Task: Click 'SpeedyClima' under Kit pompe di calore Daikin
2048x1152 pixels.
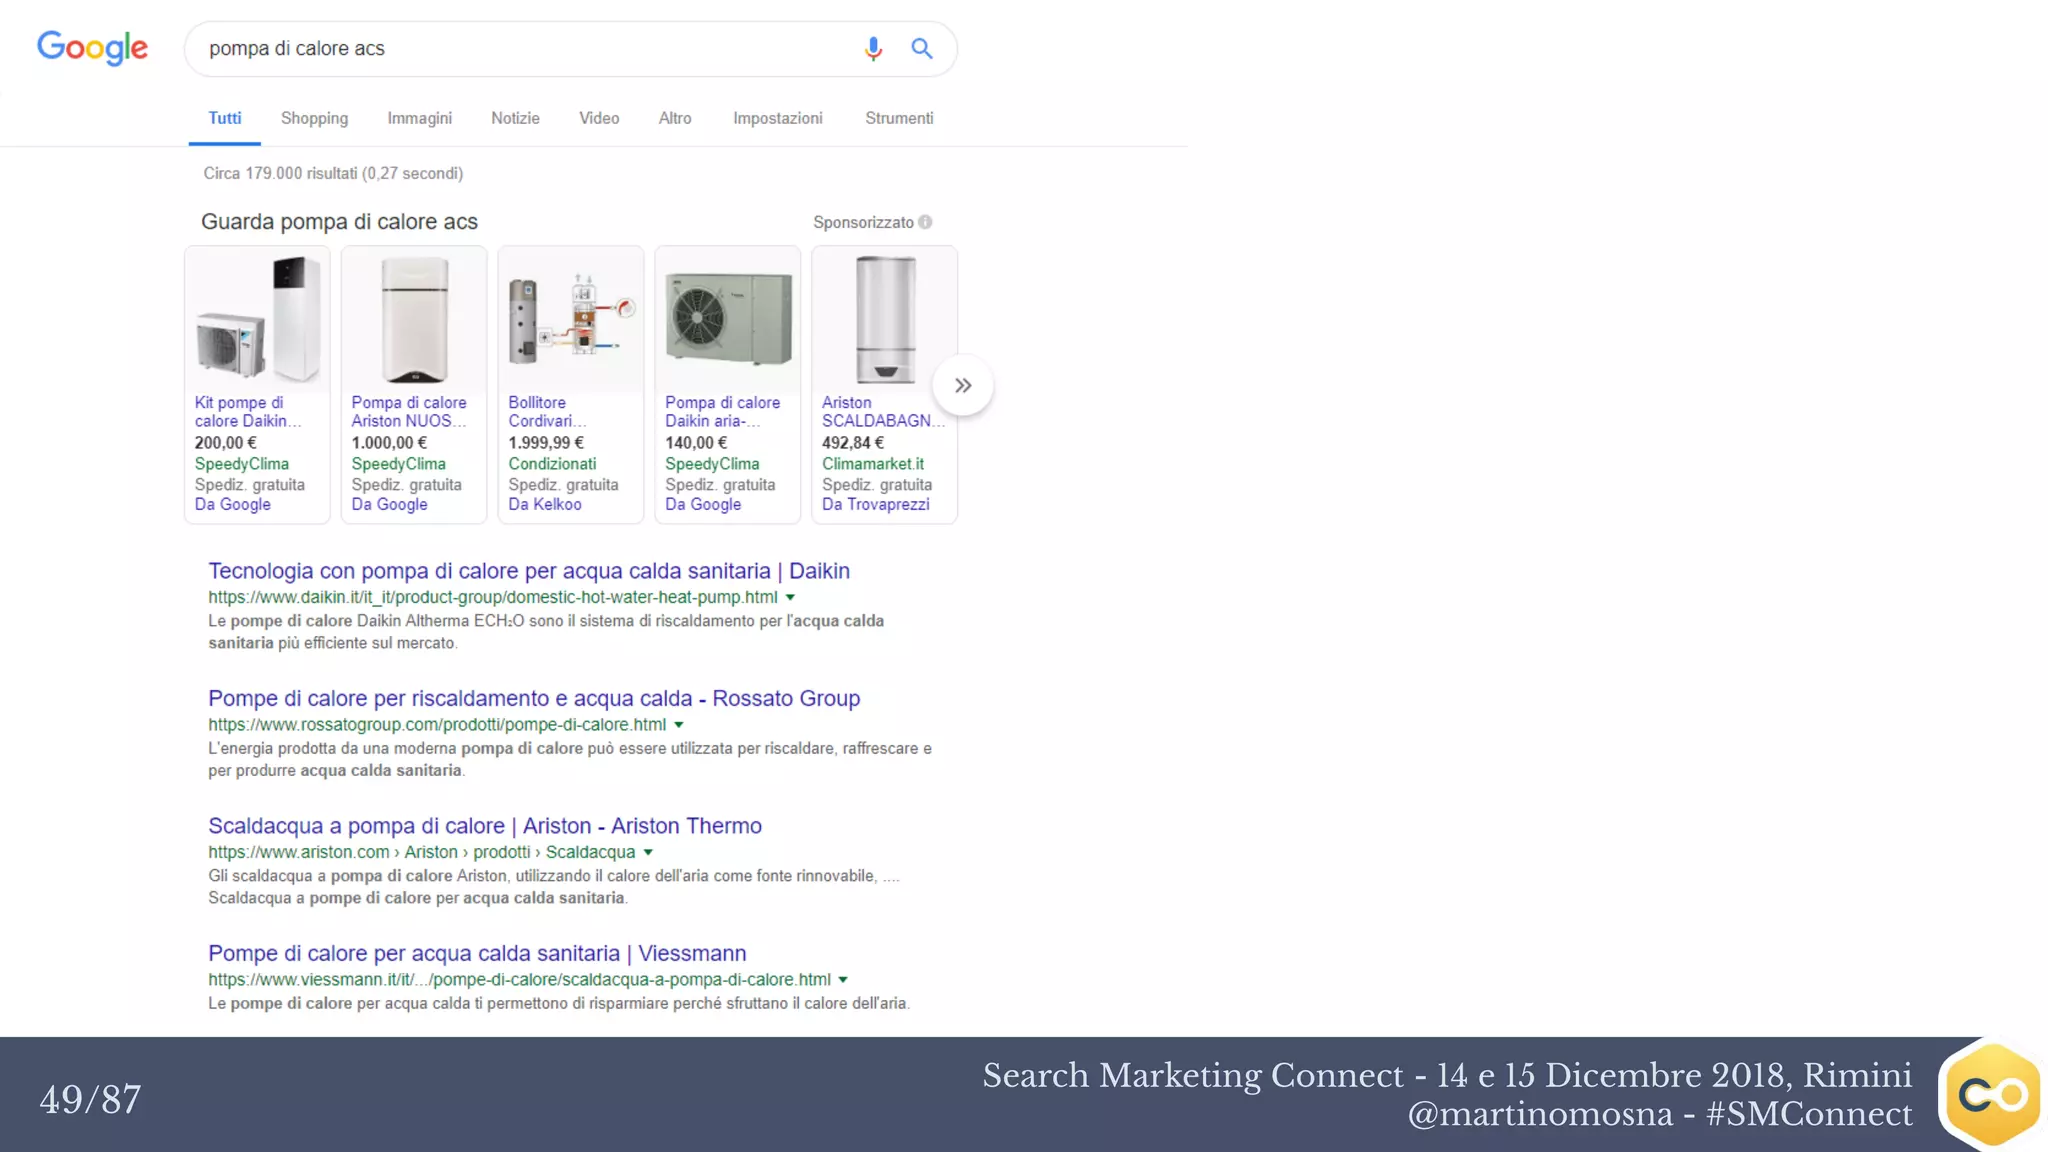Action: pos(242,464)
